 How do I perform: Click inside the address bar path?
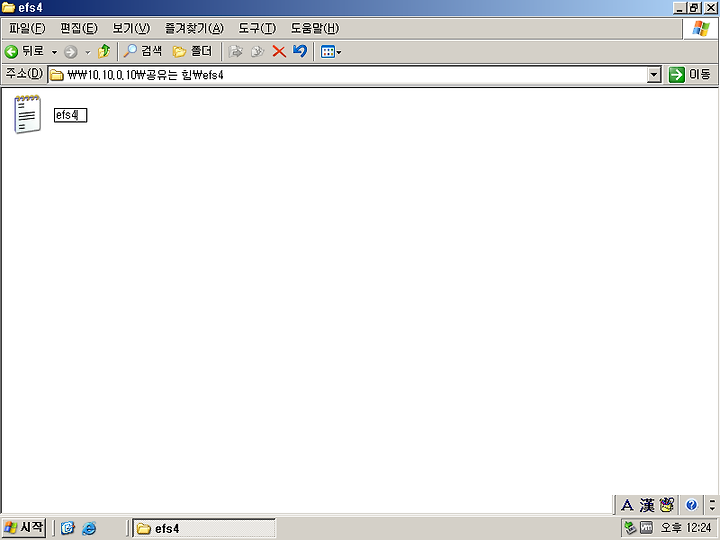349,75
